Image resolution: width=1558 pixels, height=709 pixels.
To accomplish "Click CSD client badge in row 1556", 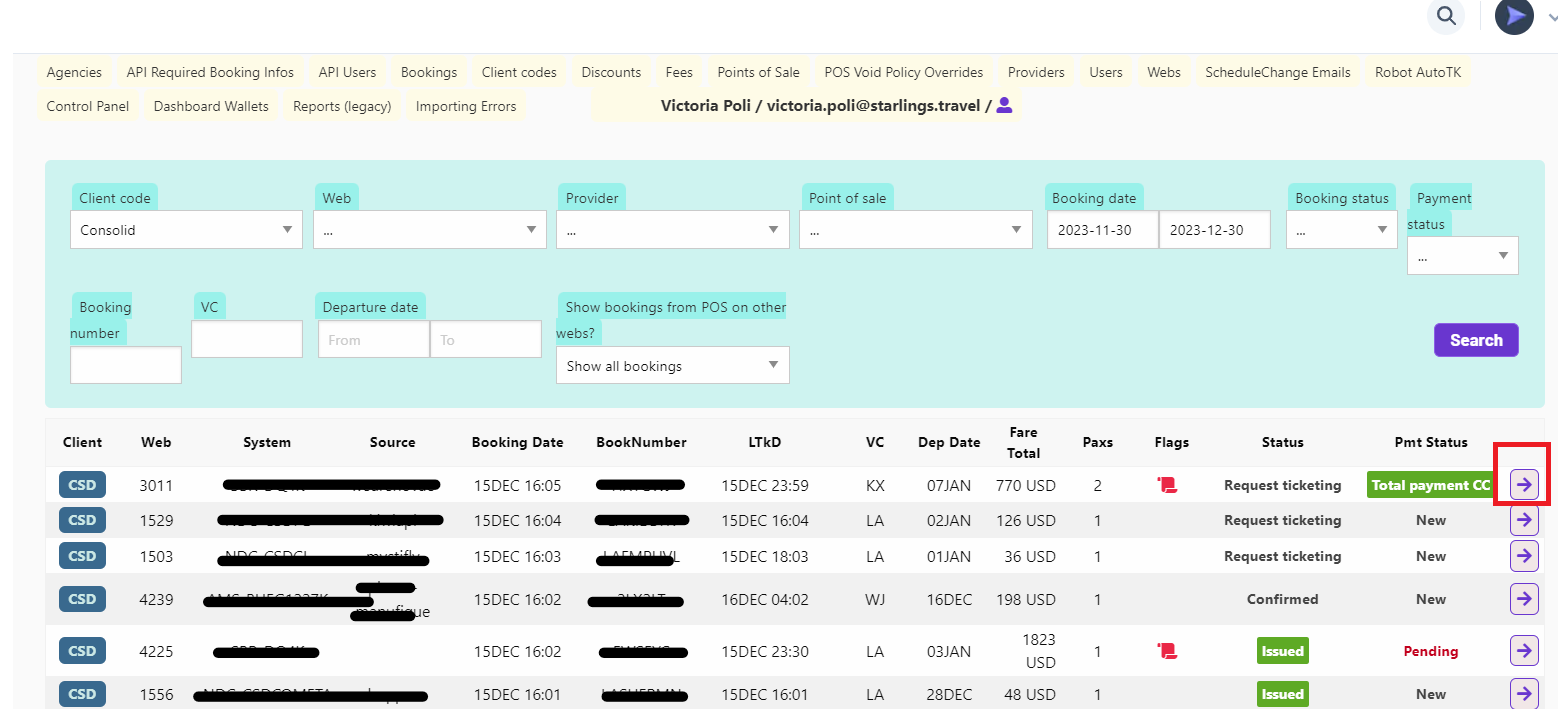I will 82,694.
